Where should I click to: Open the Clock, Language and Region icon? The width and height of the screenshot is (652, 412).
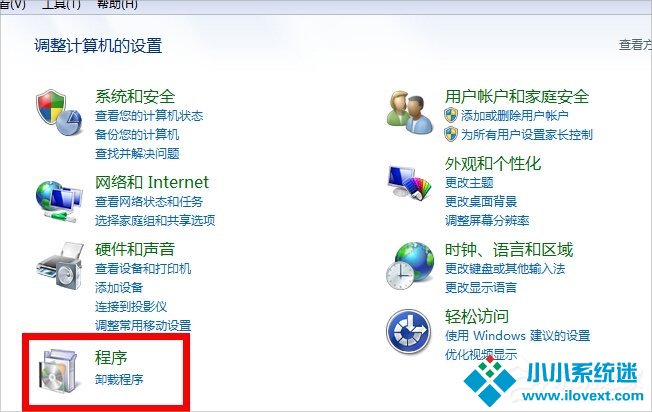(x=410, y=266)
